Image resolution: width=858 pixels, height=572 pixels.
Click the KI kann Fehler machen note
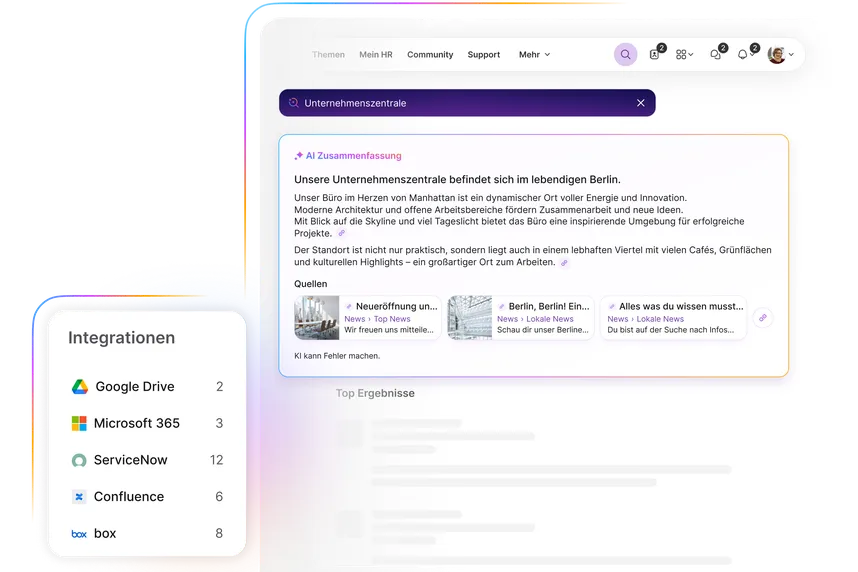tap(337, 356)
